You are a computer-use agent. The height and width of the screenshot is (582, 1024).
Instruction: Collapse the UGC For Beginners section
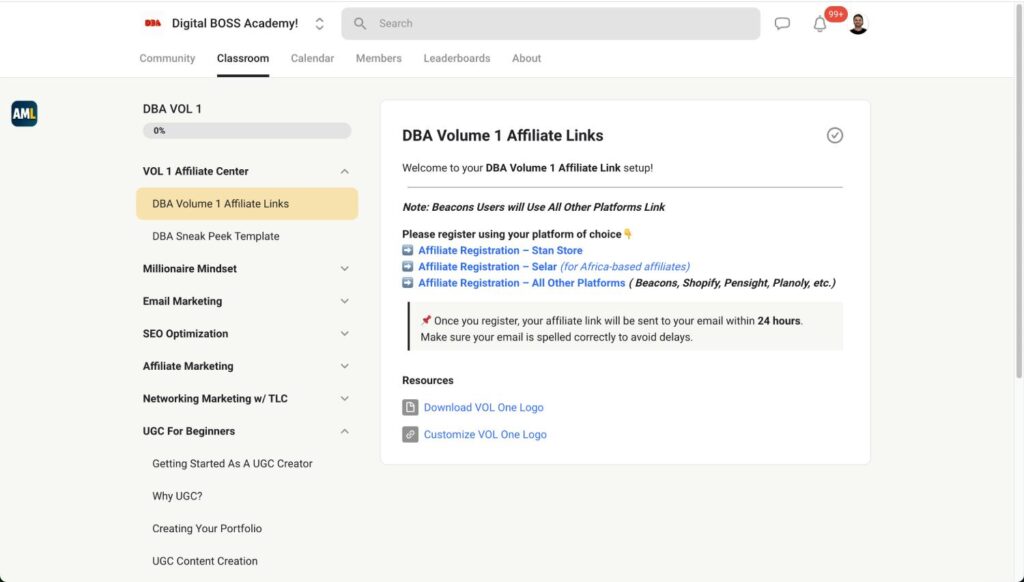pyautogui.click(x=344, y=431)
